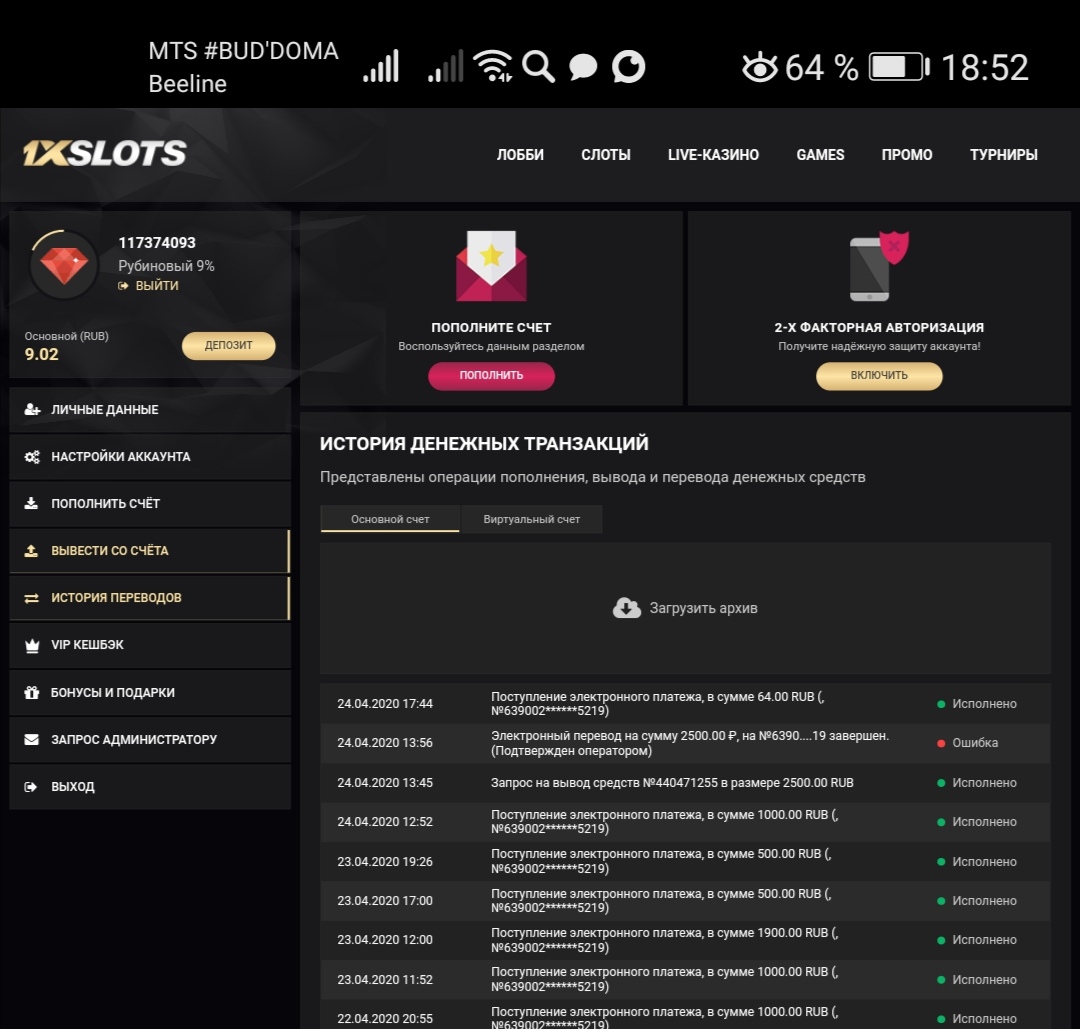Select ВЫВЕСТИ СО СЧЁТА in sidebar
The width and height of the screenshot is (1080, 1029).
coord(150,550)
